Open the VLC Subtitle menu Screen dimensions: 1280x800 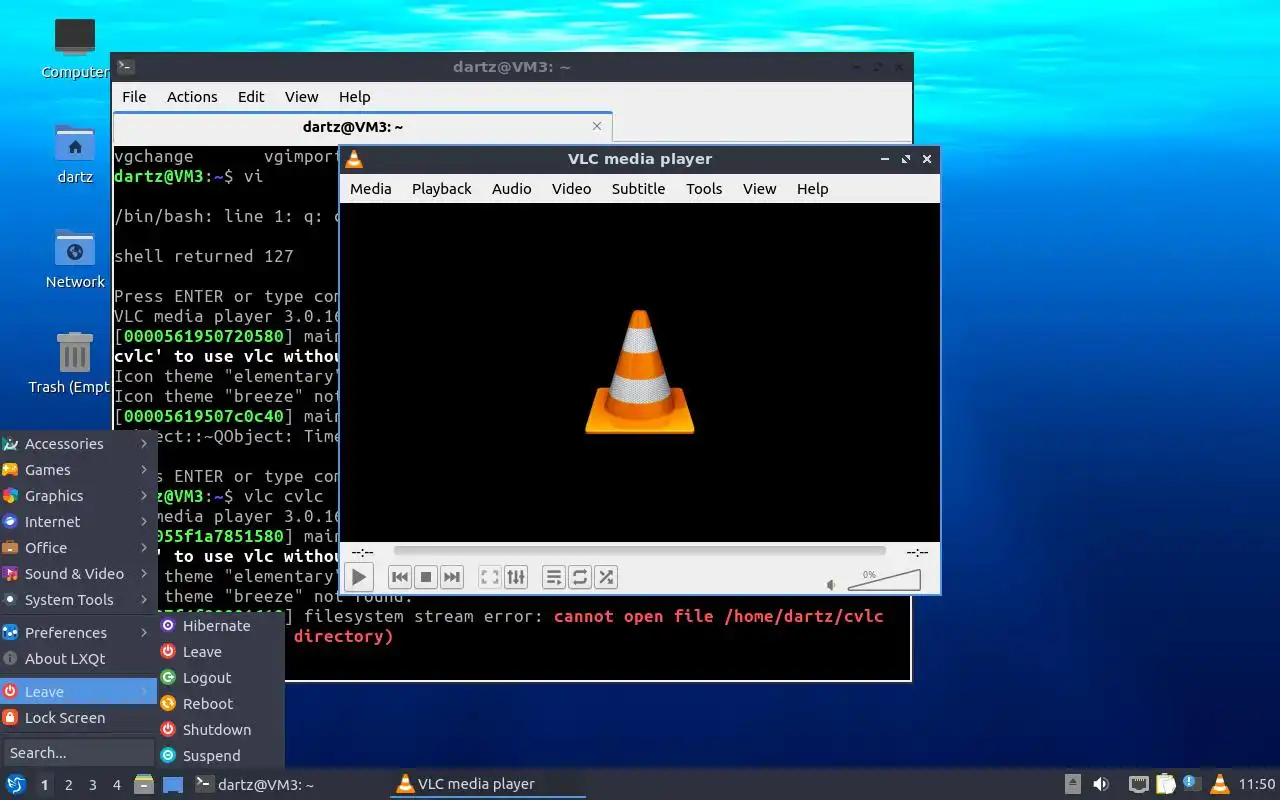coord(638,188)
